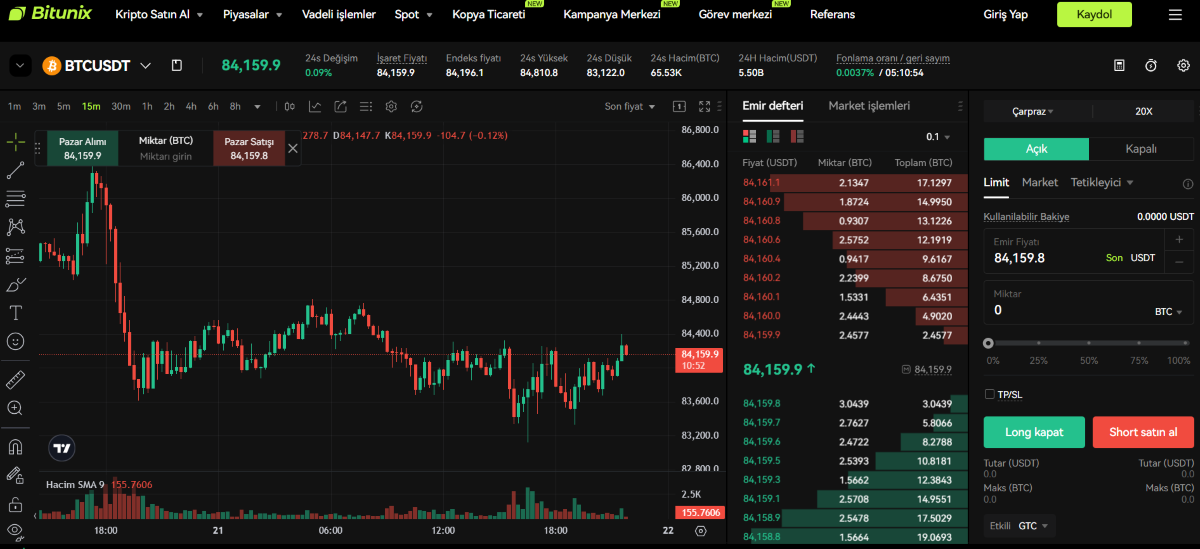Open the emoji icons tool

click(15, 341)
